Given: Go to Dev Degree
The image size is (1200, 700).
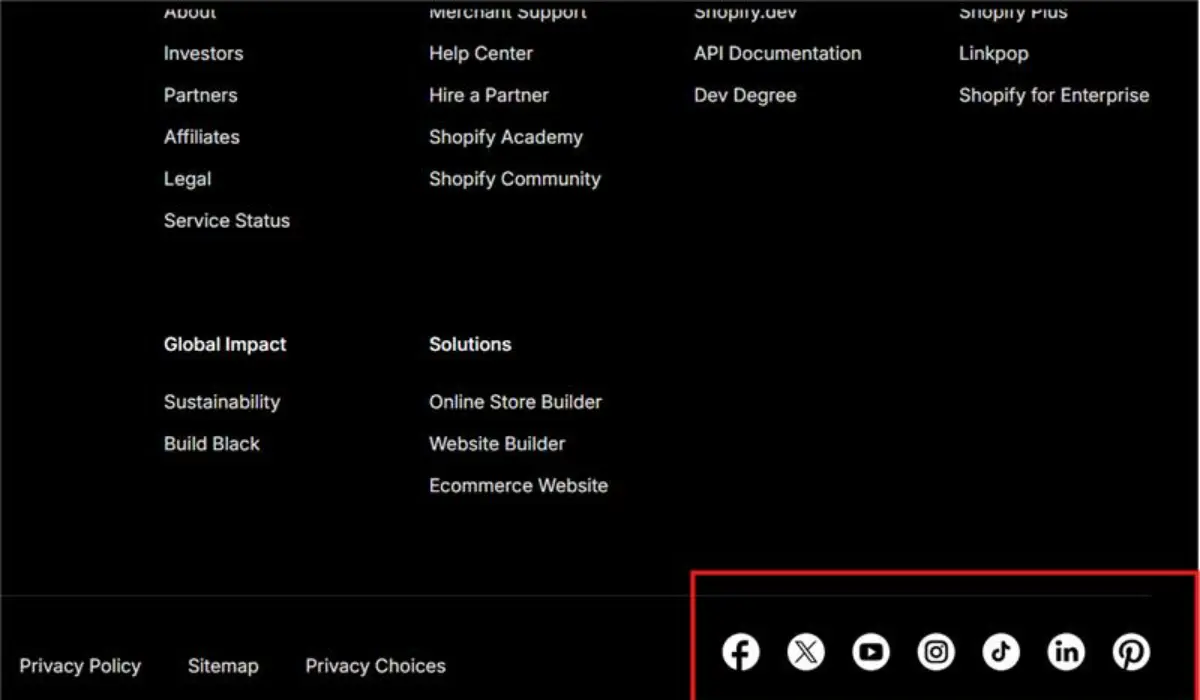Looking at the screenshot, I should click(745, 96).
